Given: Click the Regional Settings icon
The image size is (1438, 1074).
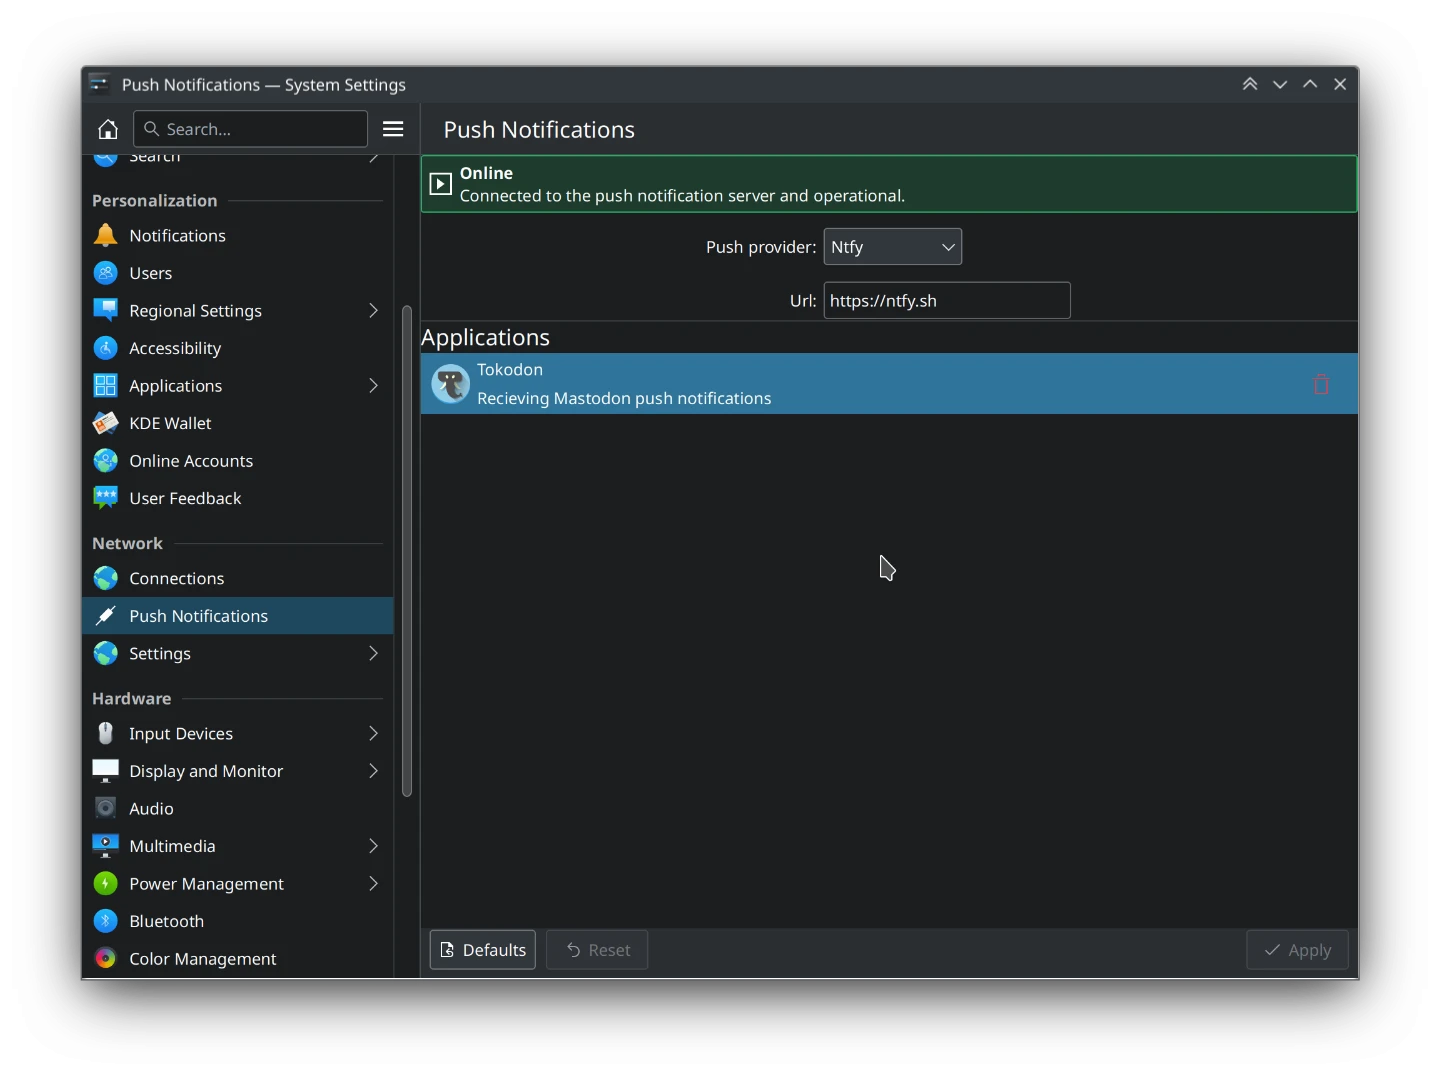Looking at the screenshot, I should [105, 310].
